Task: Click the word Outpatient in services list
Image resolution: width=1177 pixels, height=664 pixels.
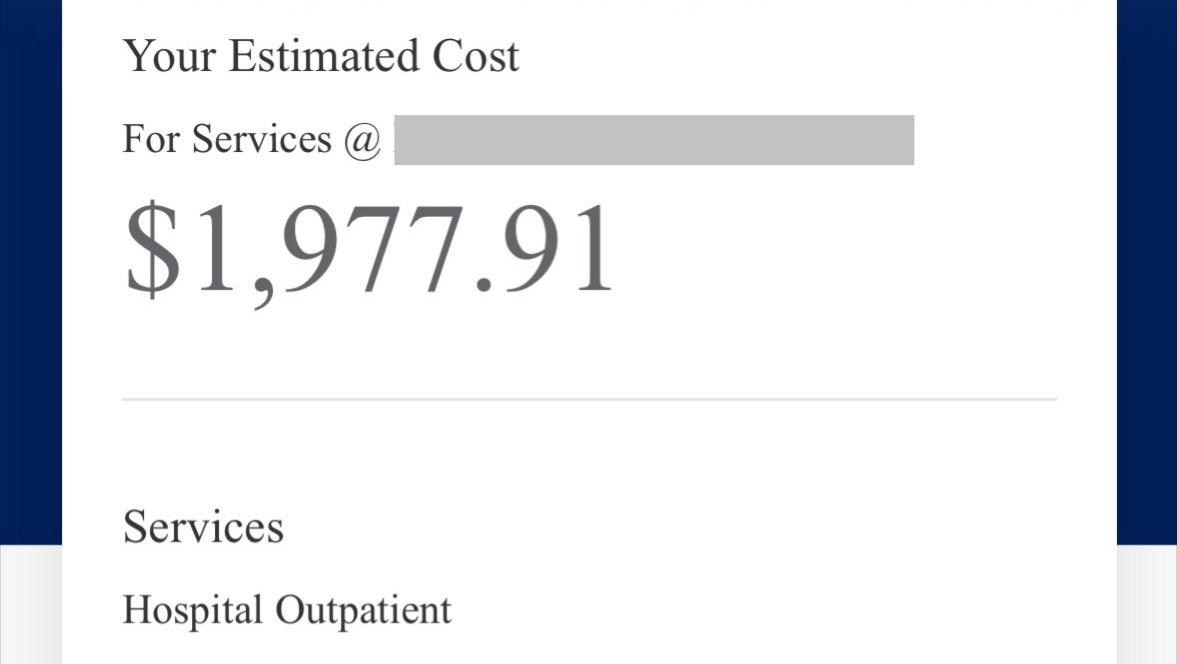Action: 363,611
